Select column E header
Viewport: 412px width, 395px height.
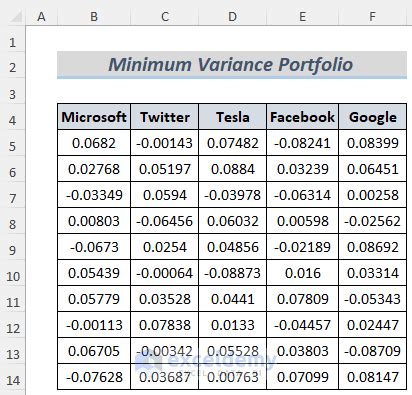pos(303,17)
